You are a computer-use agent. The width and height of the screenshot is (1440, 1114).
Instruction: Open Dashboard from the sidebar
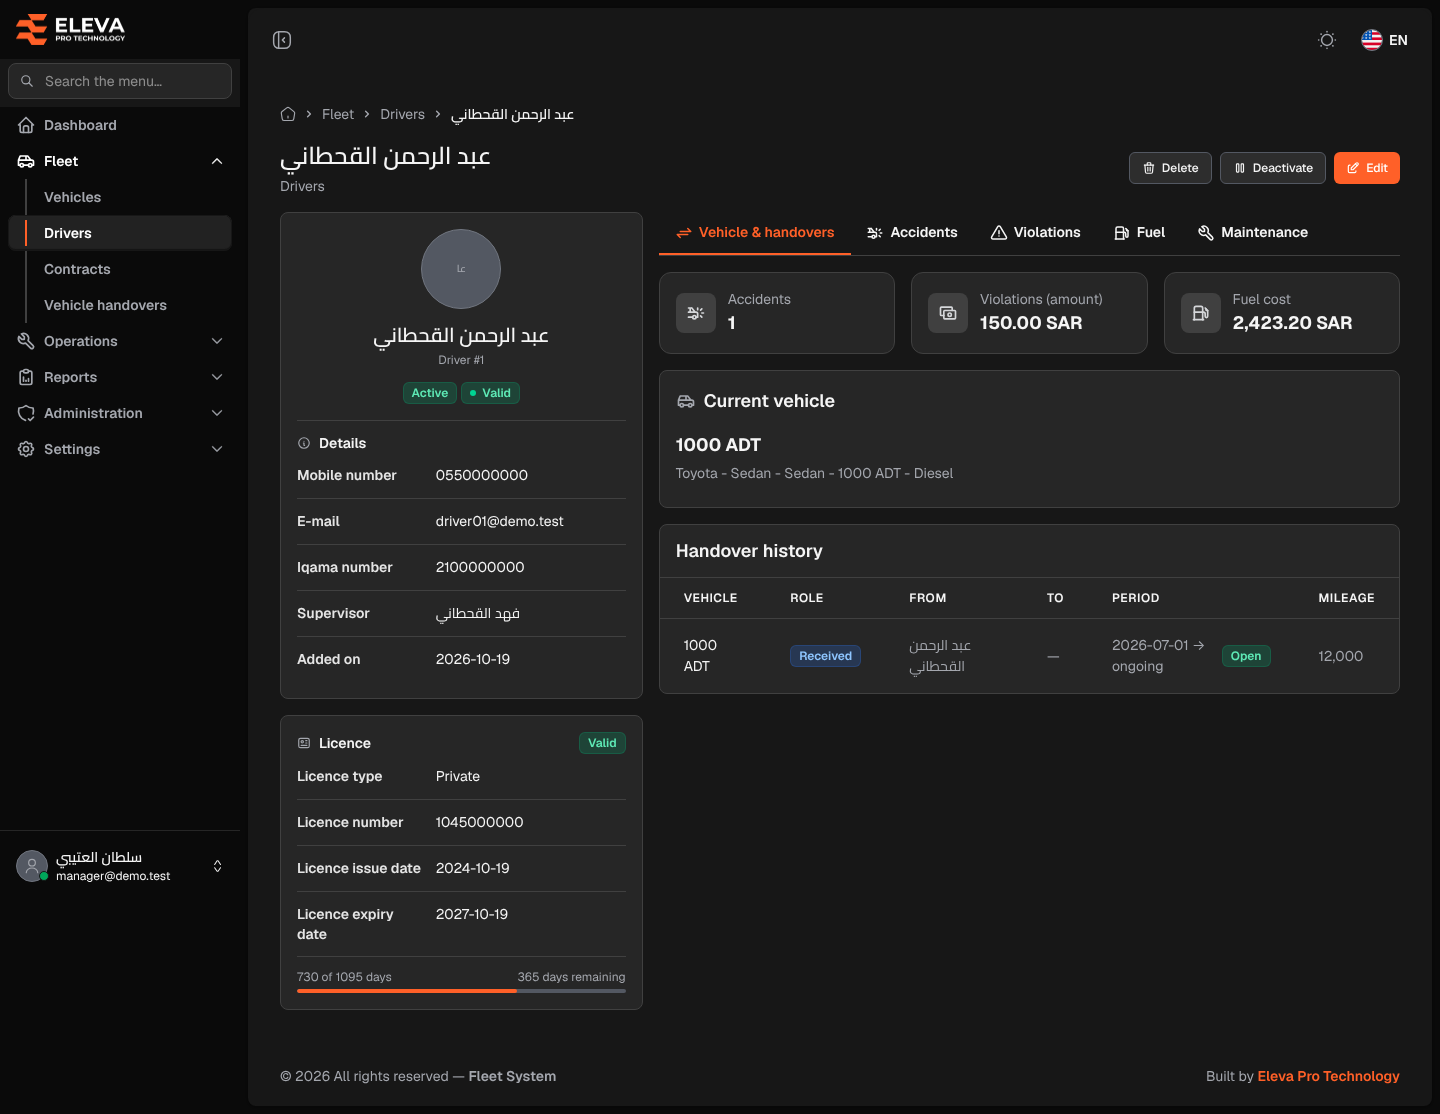click(120, 125)
